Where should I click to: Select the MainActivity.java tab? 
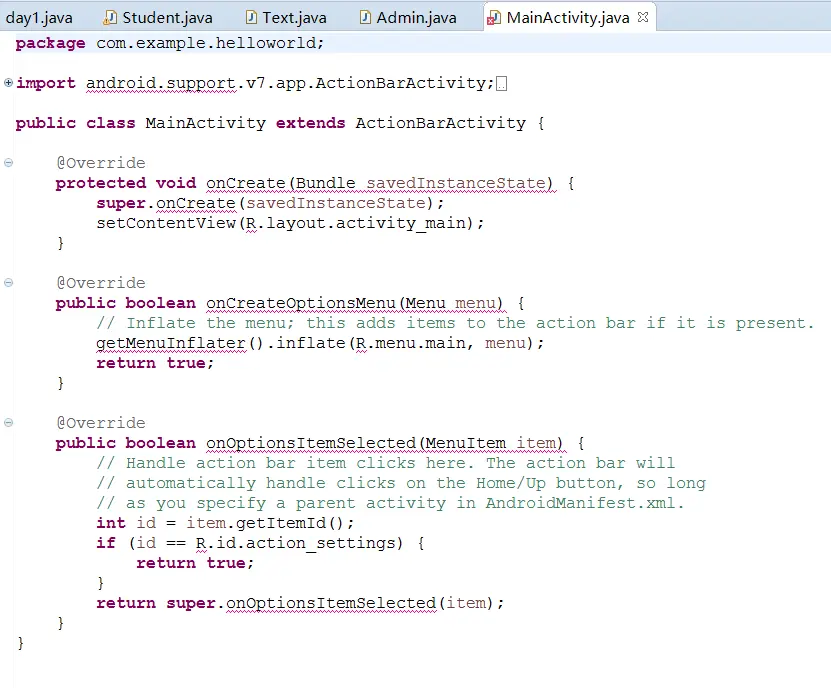[568, 17]
